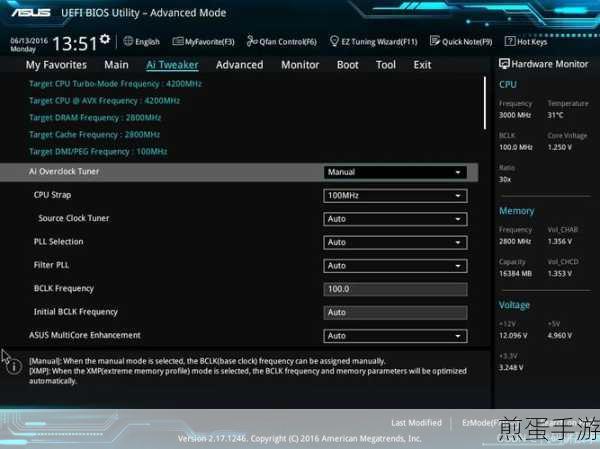The height and width of the screenshot is (449, 600).
Task: Expand the Ai Overclock Tuner dropdown
Action: pyautogui.click(x=395, y=172)
